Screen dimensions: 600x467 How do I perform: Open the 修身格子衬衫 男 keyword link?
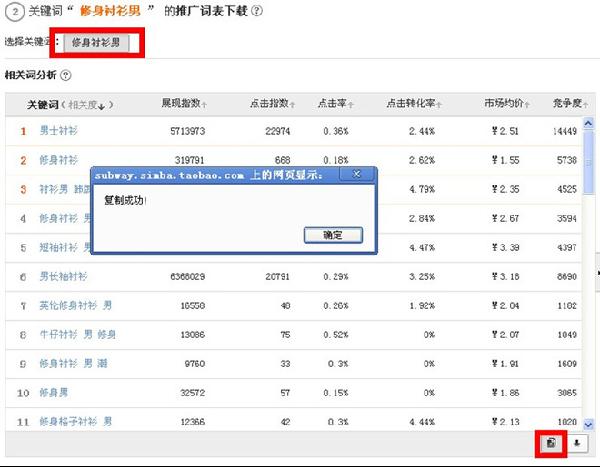(75, 422)
